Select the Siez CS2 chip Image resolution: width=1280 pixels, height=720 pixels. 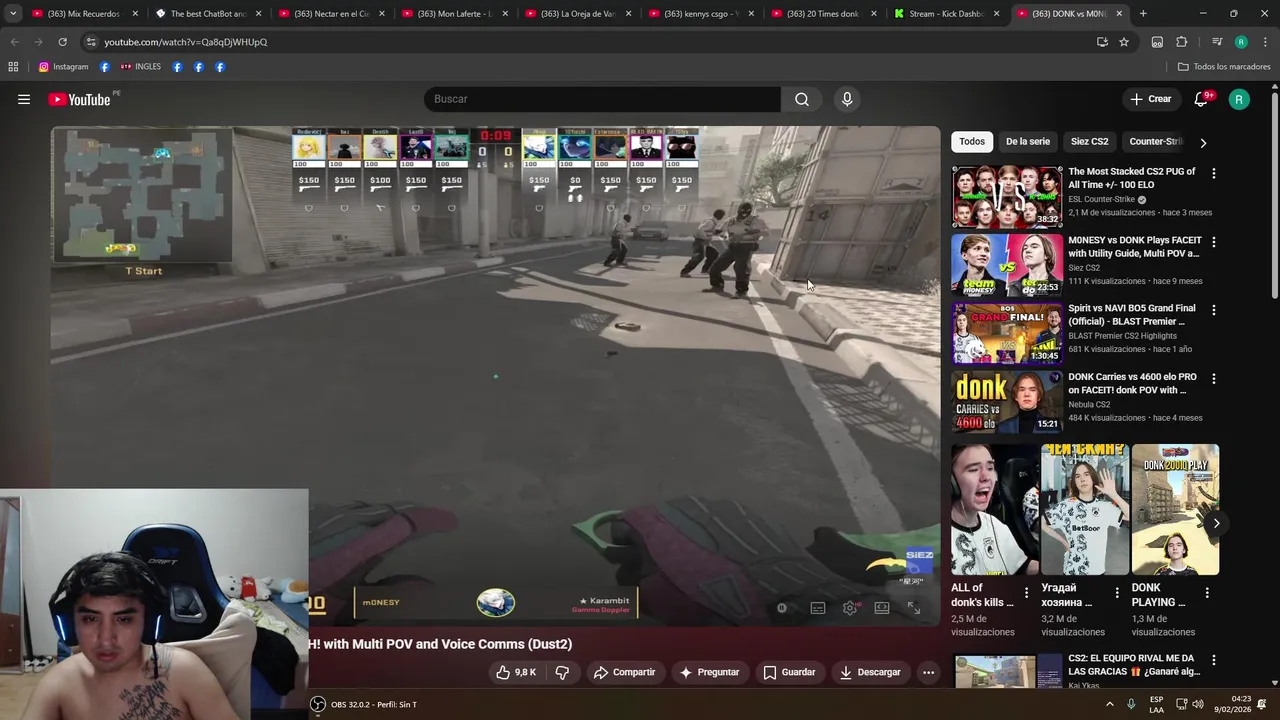[1089, 142]
